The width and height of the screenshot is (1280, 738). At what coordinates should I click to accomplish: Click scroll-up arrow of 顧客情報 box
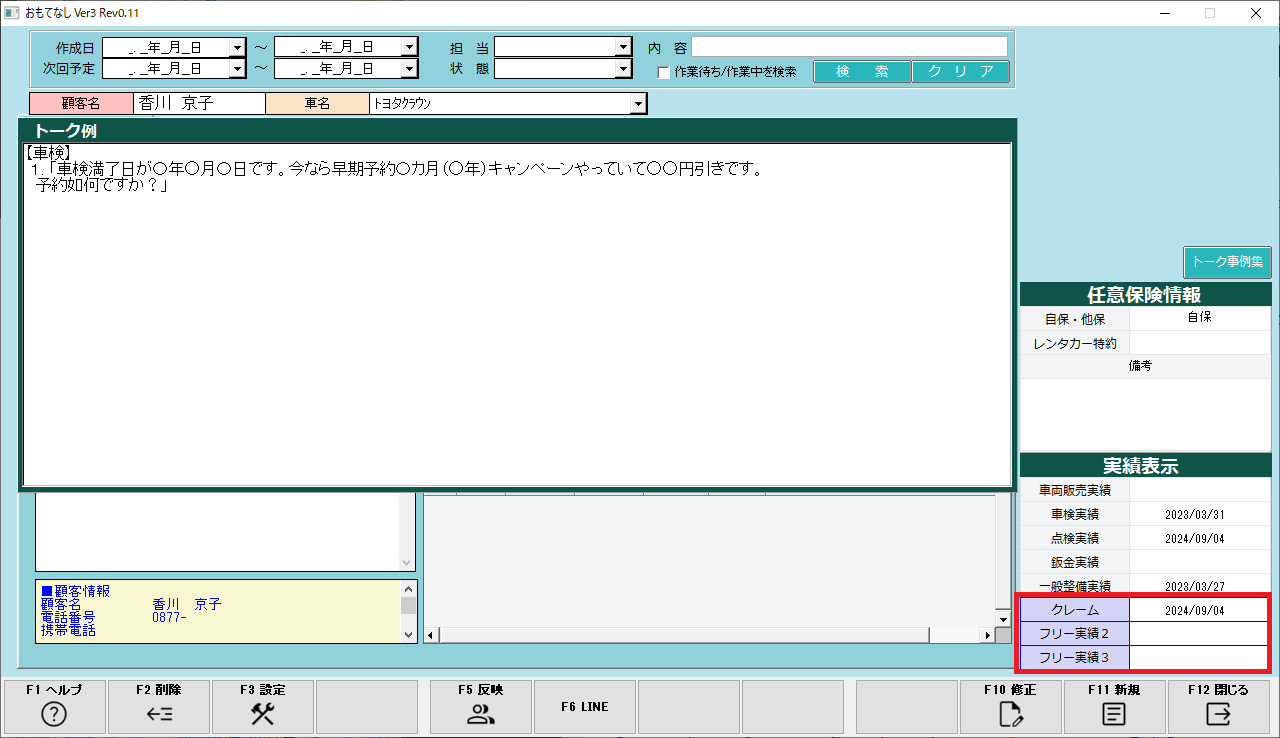[408, 587]
